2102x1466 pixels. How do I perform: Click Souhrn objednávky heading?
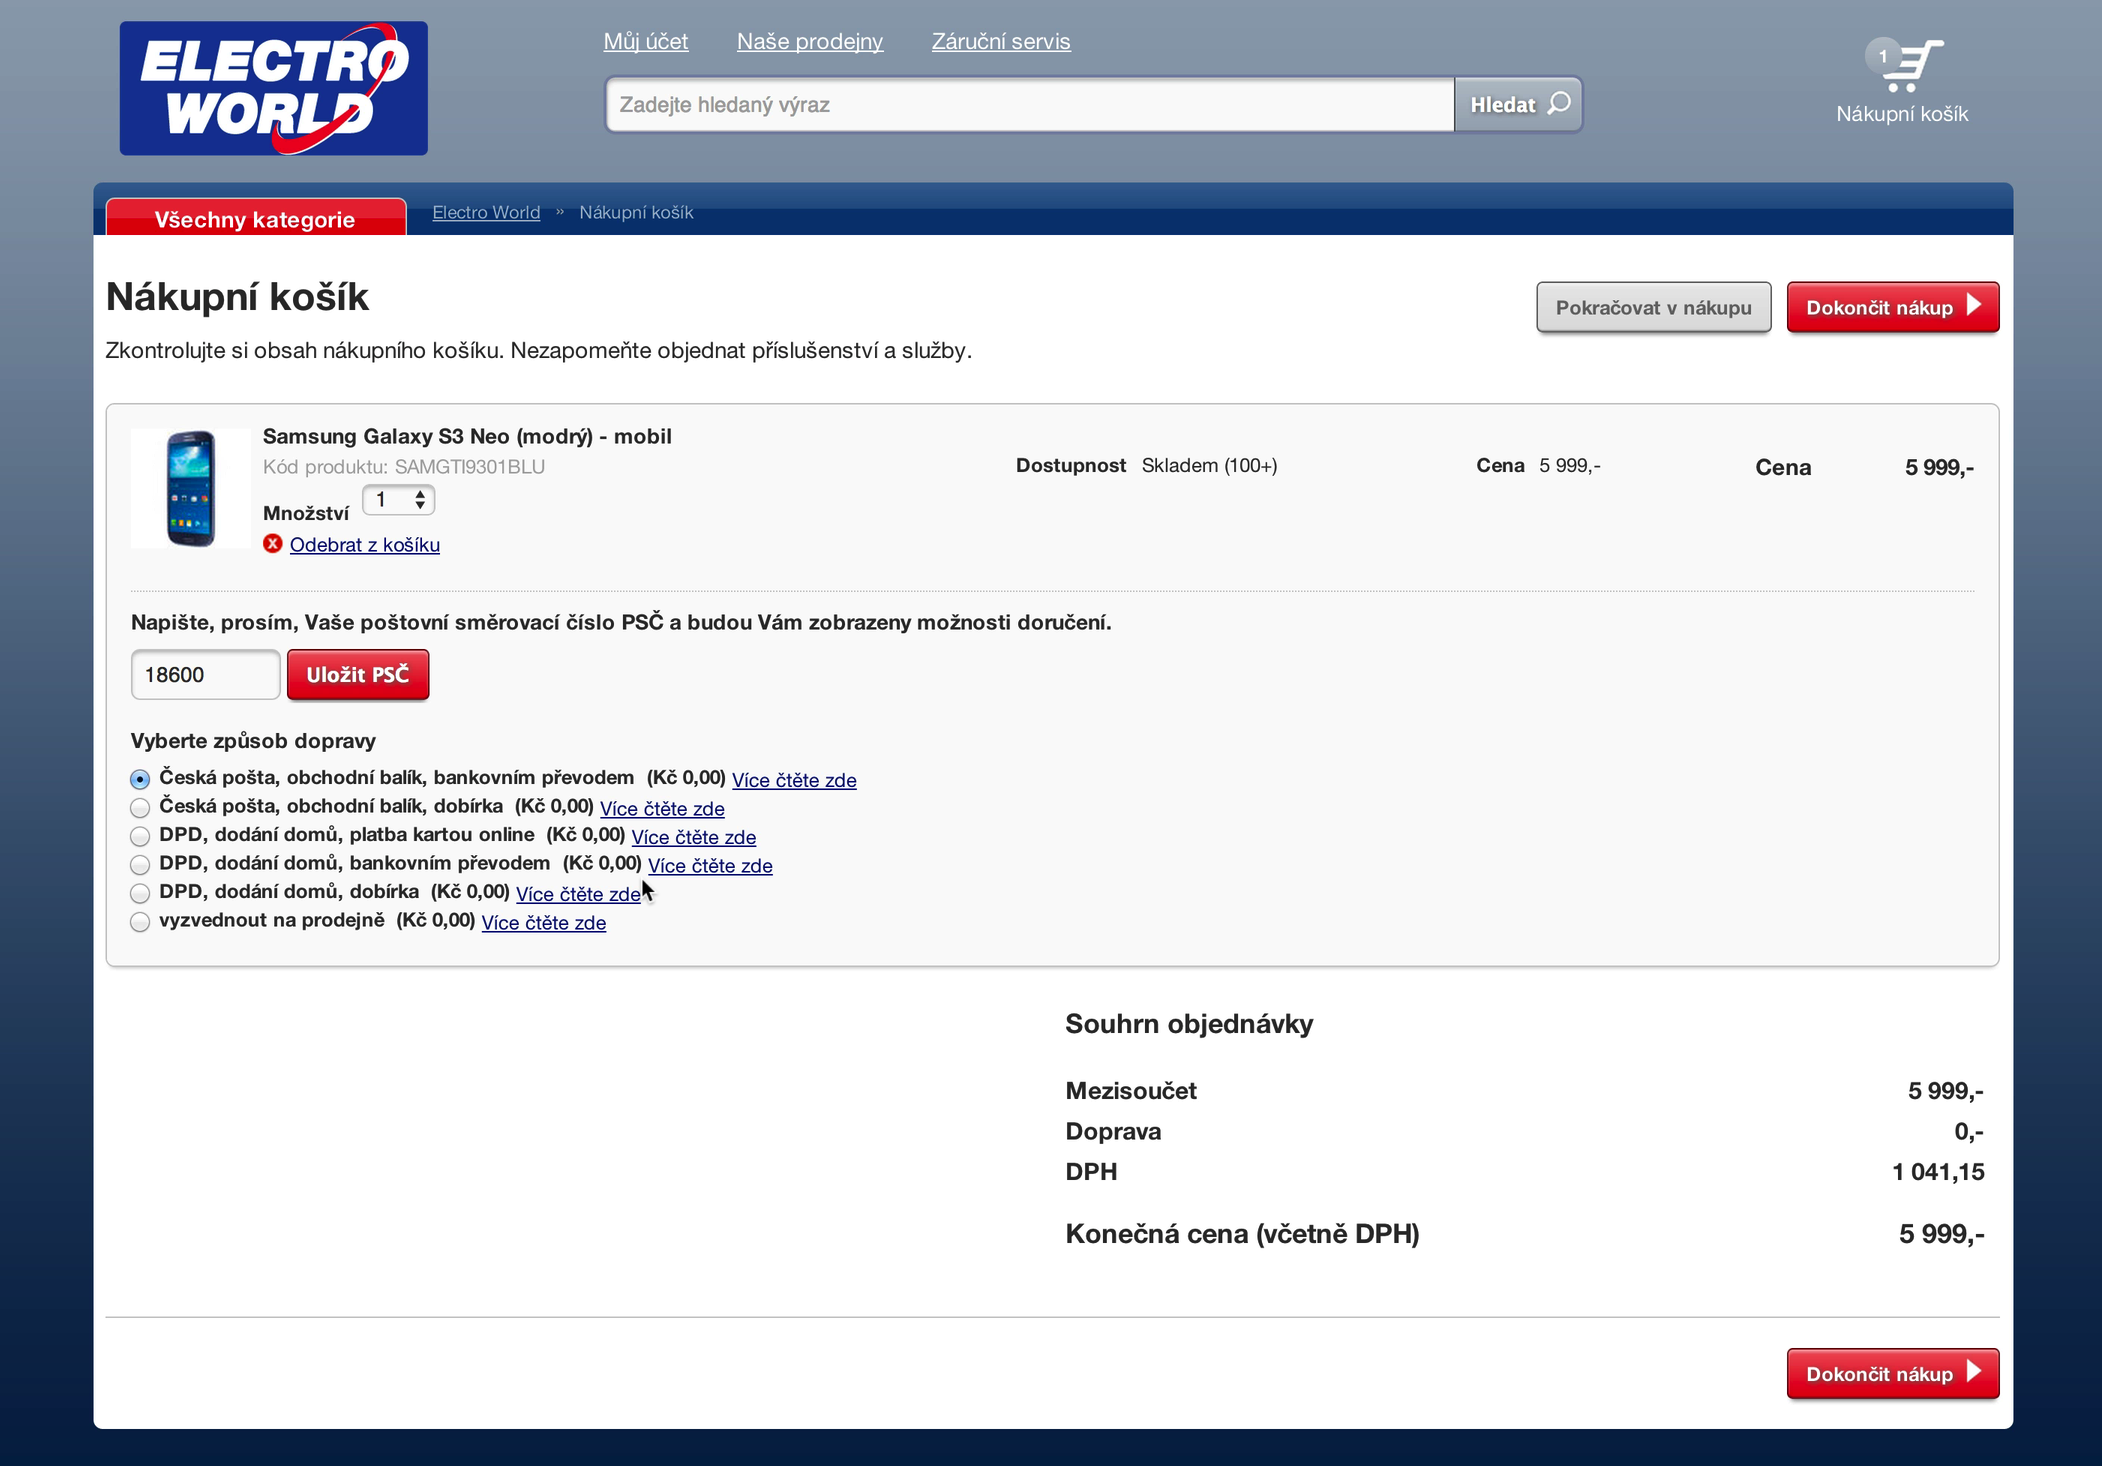click(x=1189, y=1024)
